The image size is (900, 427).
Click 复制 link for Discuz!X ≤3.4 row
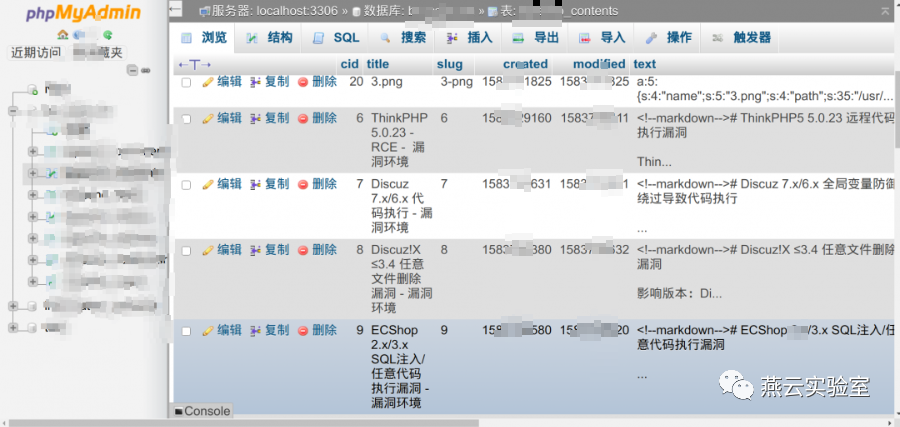tap(277, 250)
